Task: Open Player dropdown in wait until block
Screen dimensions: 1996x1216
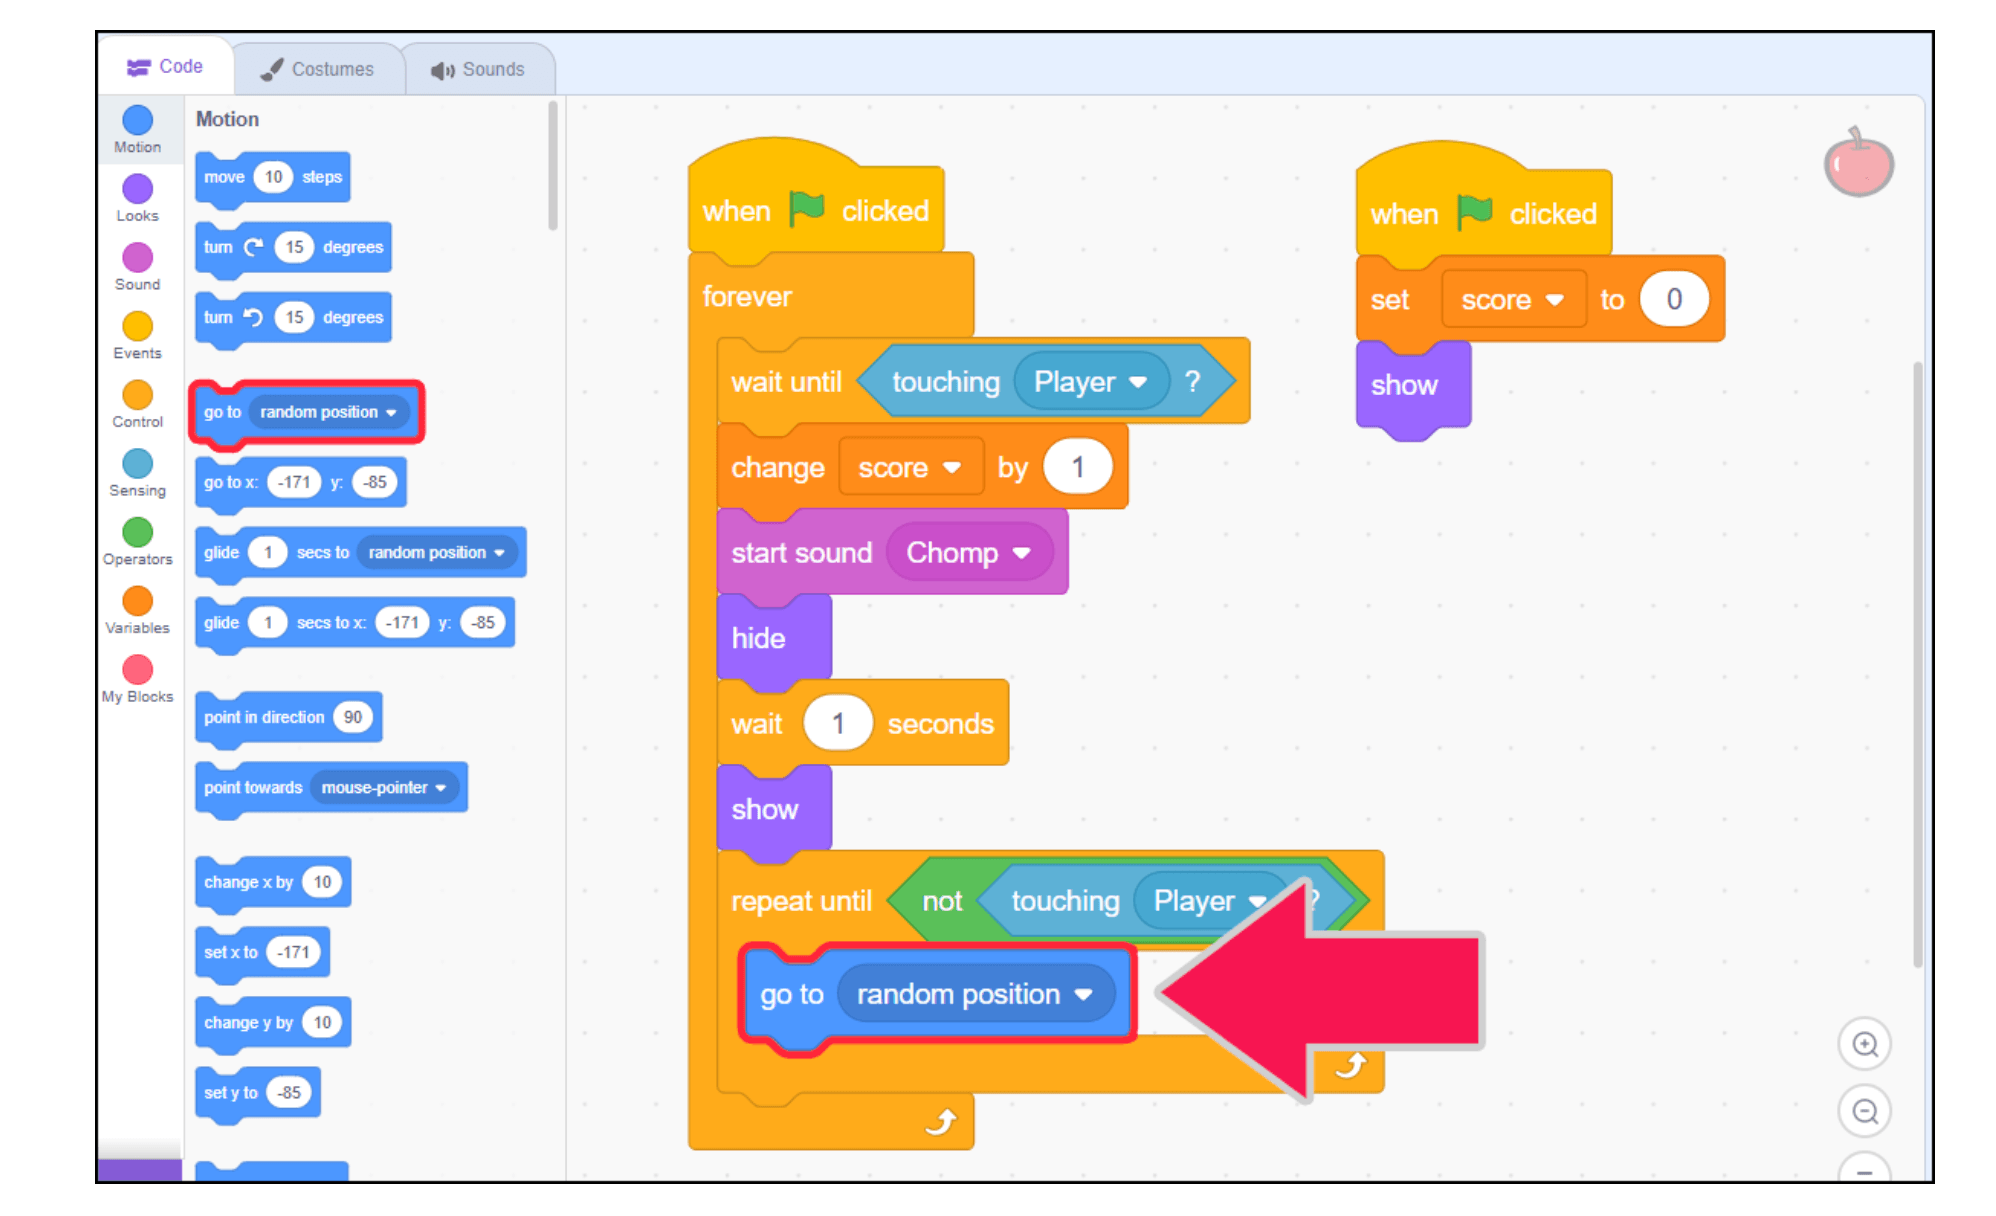Action: pos(1091,381)
